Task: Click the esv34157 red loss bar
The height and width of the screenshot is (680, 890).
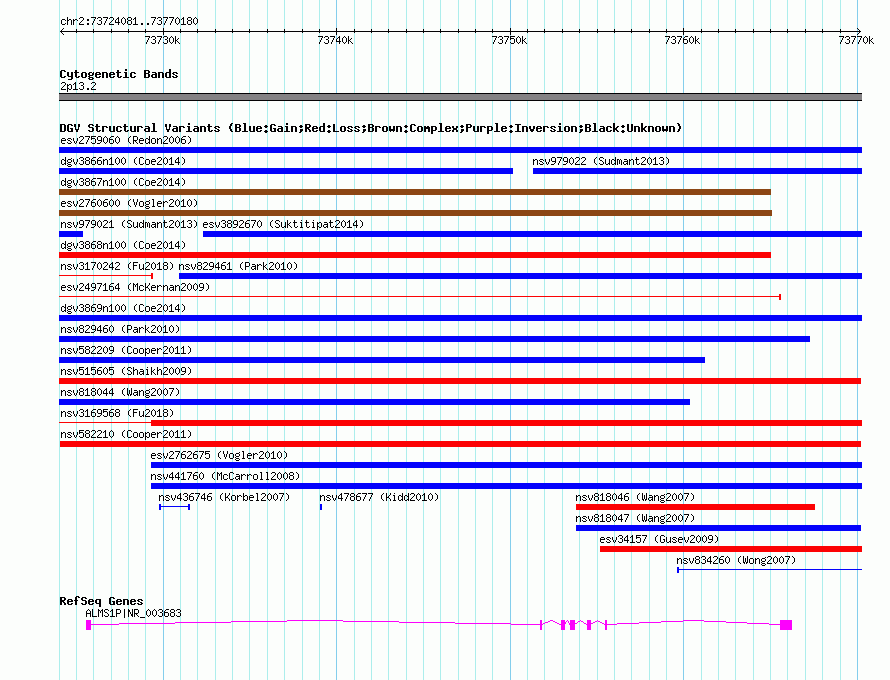Action: click(731, 549)
